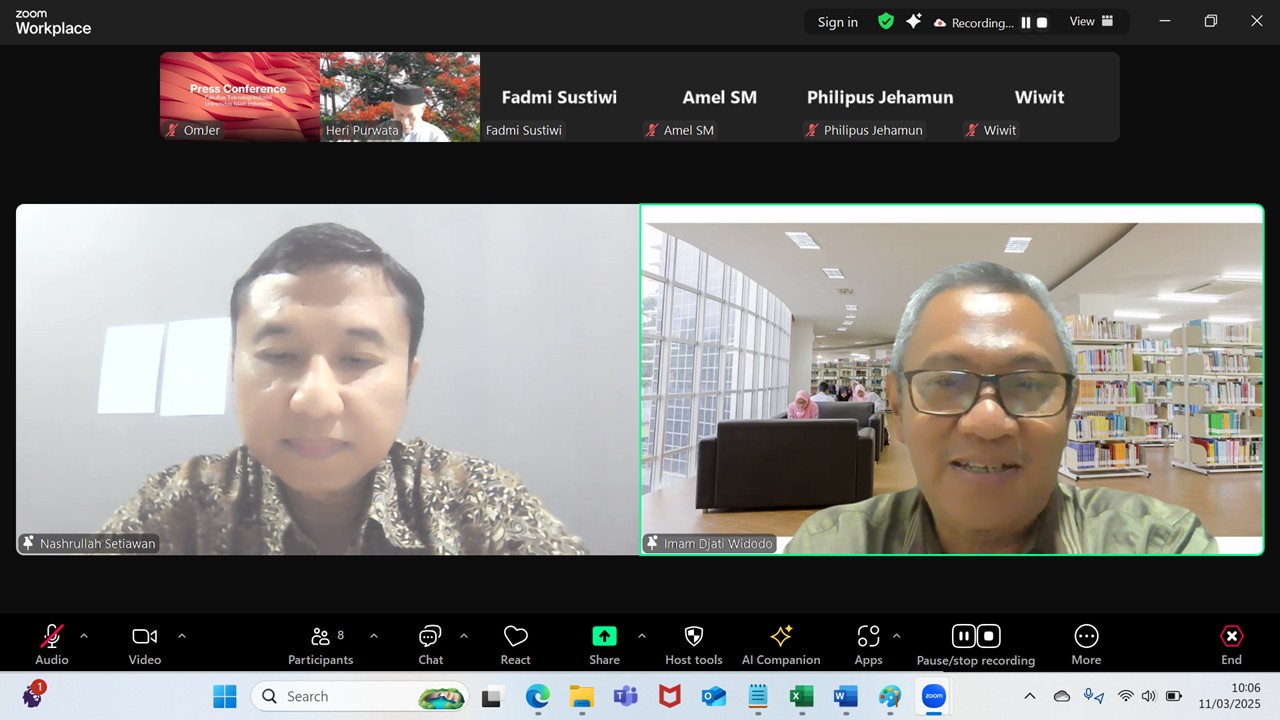Open AI Companion sparkle icon in top bar
Screen dimensions: 1280x720
tap(913, 21)
